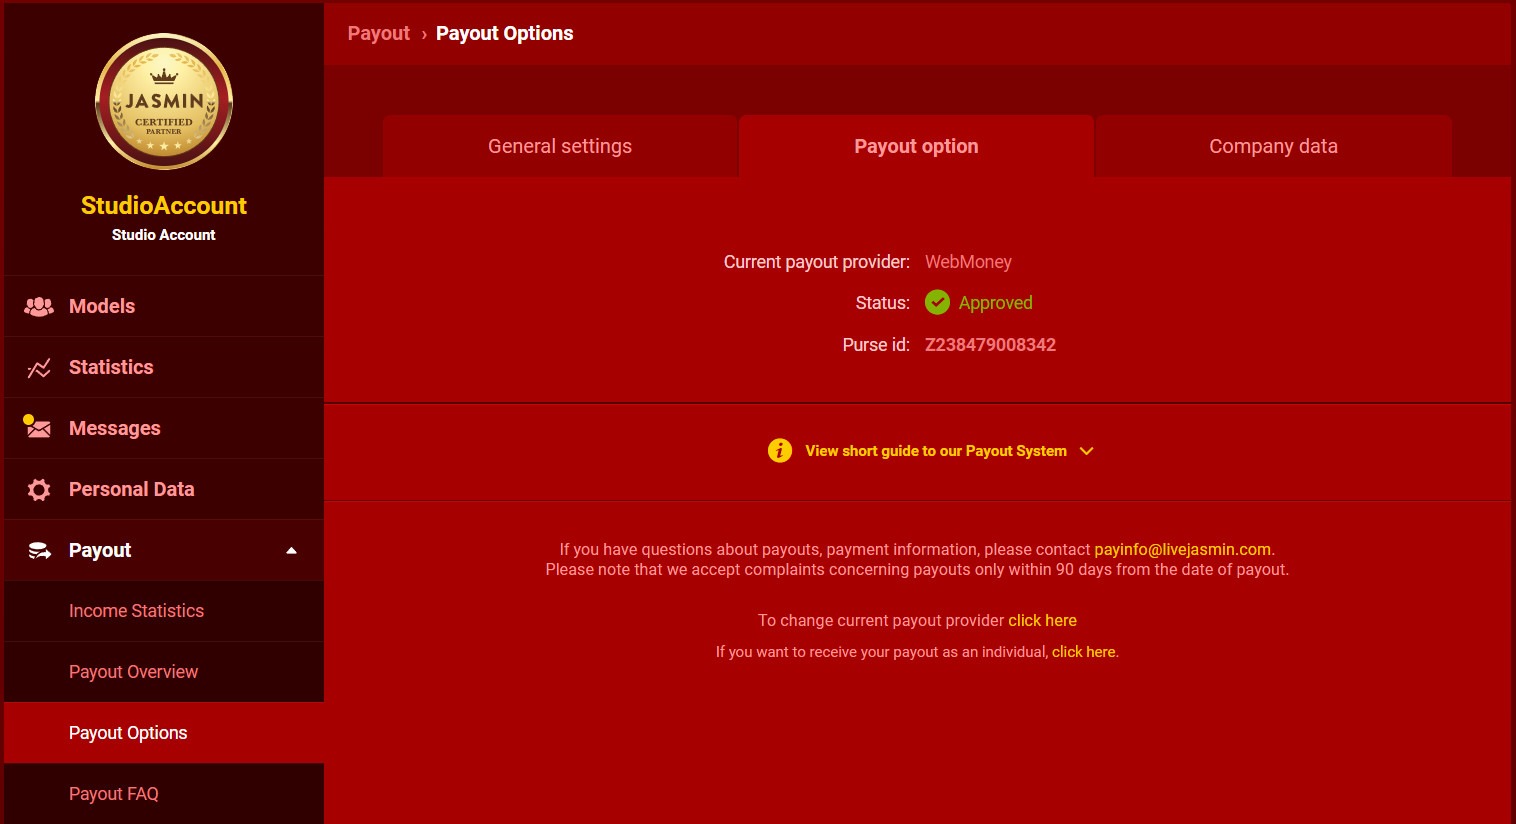The image size is (1516, 824).
Task: Expand the payout guide chevron
Action: (1087, 451)
